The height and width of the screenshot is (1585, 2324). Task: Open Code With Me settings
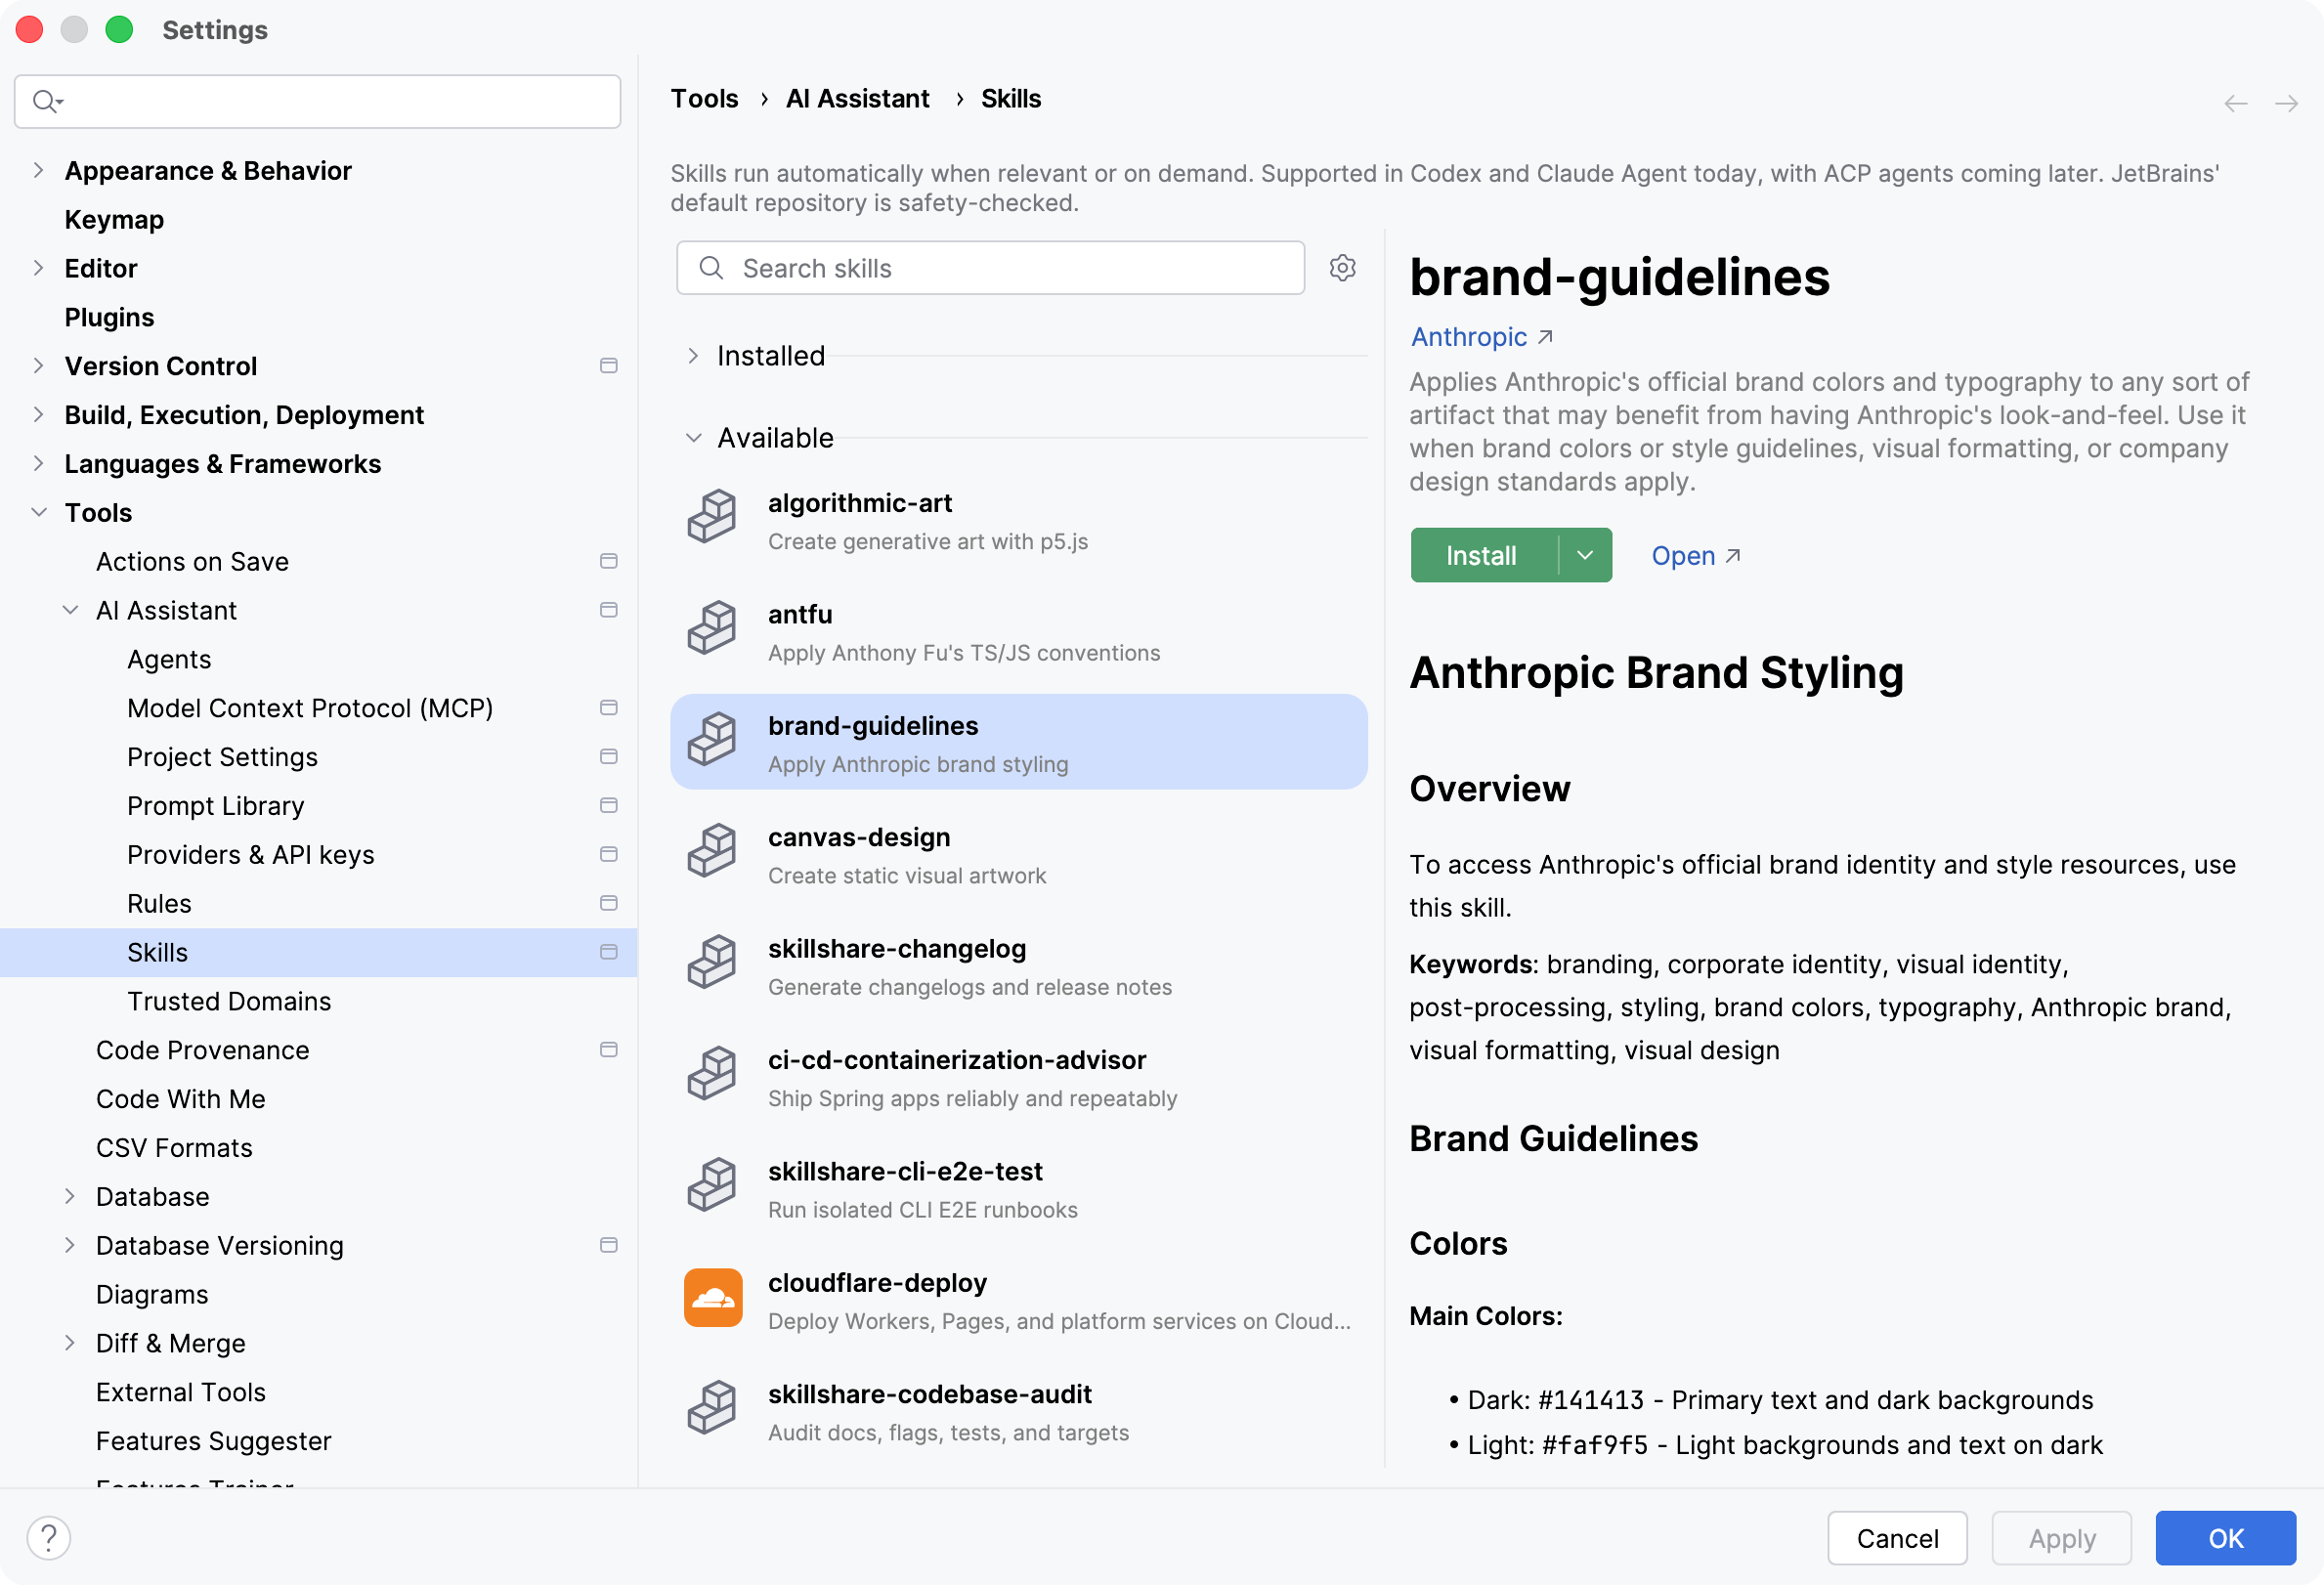[x=181, y=1099]
